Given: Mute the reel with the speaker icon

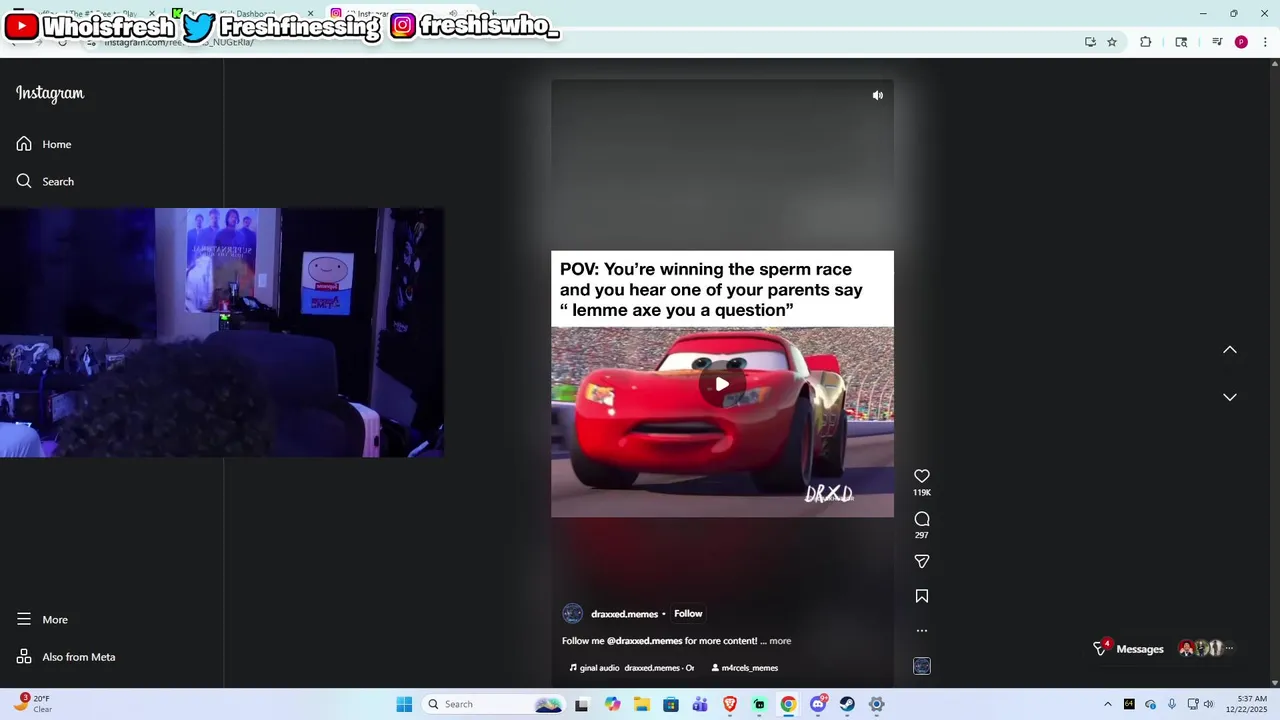Looking at the screenshot, I should tap(877, 96).
